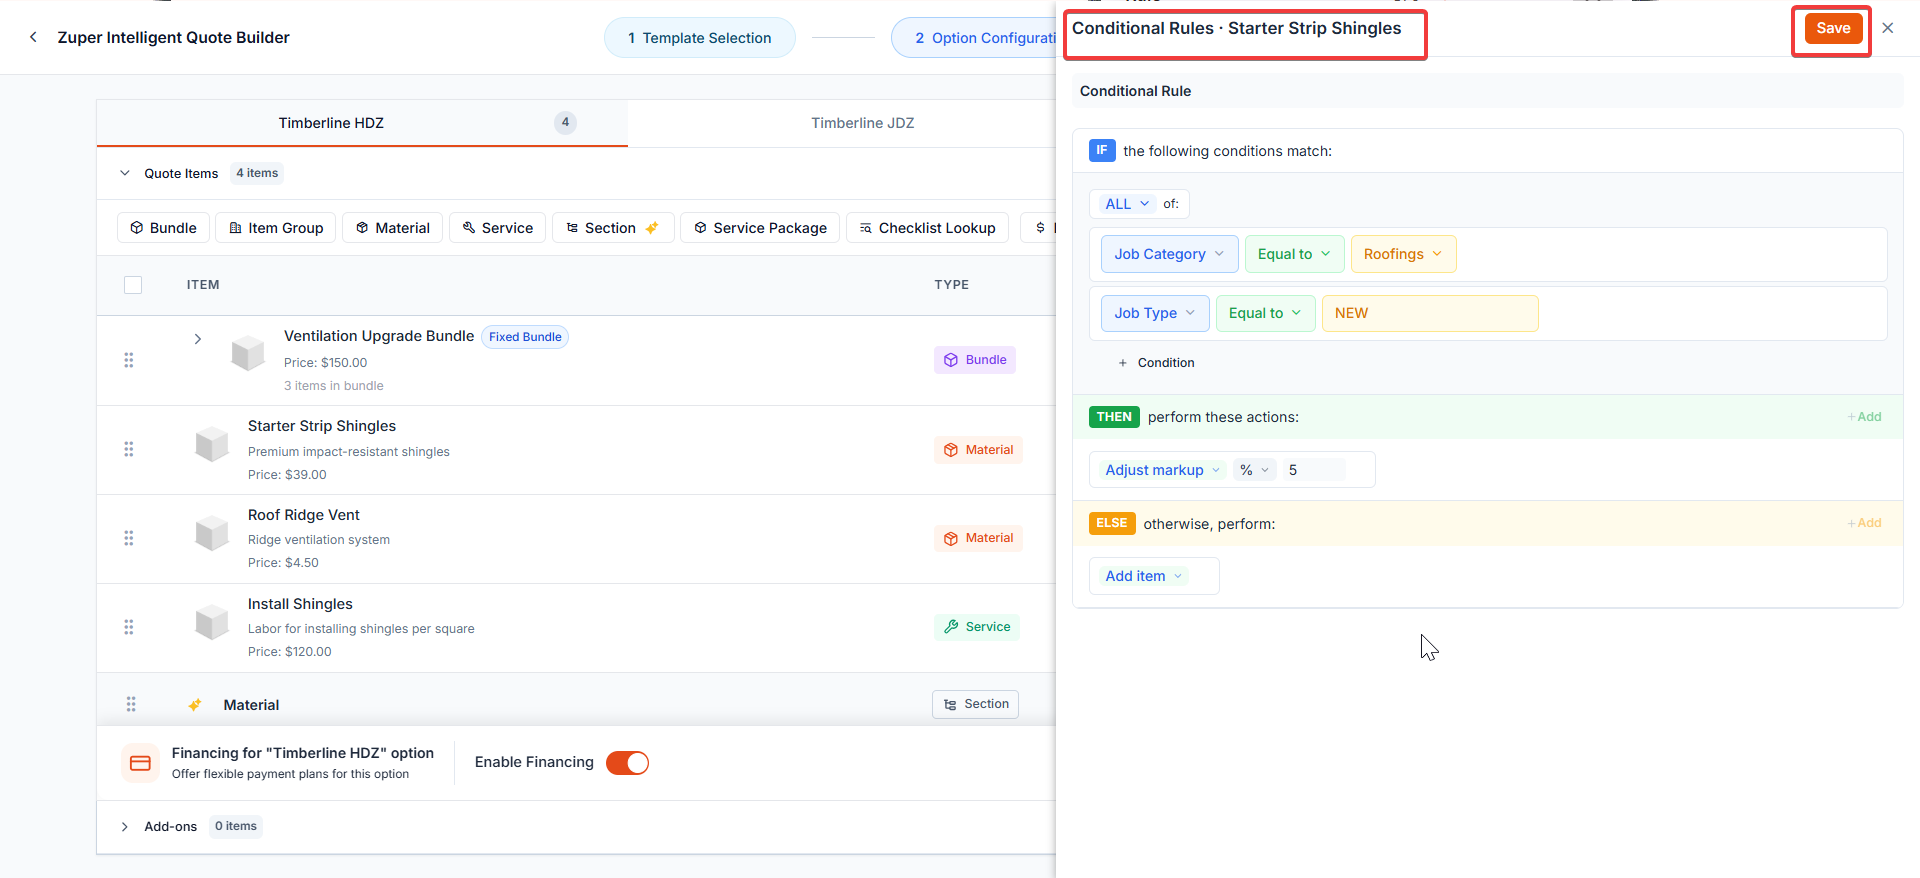Add a THEN action
This screenshot has height=878, width=1920.
(x=1864, y=417)
